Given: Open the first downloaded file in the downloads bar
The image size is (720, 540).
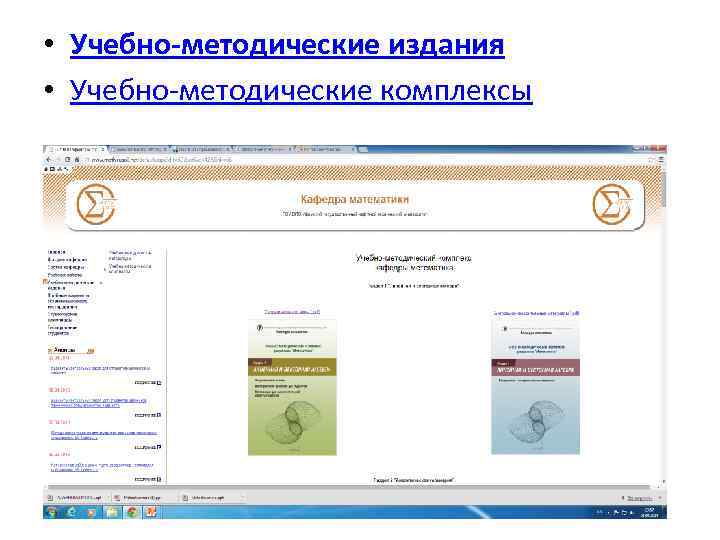Looking at the screenshot, I should point(74,498).
